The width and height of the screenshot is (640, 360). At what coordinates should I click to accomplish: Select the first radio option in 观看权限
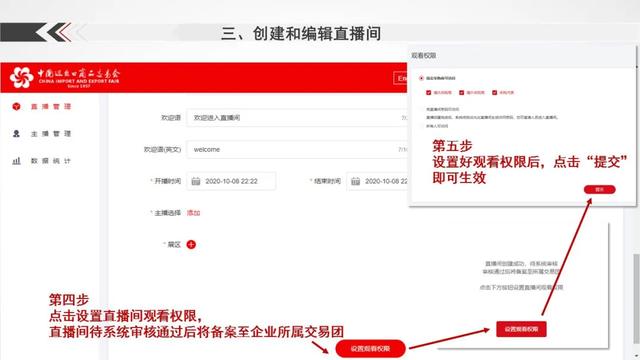421,78
